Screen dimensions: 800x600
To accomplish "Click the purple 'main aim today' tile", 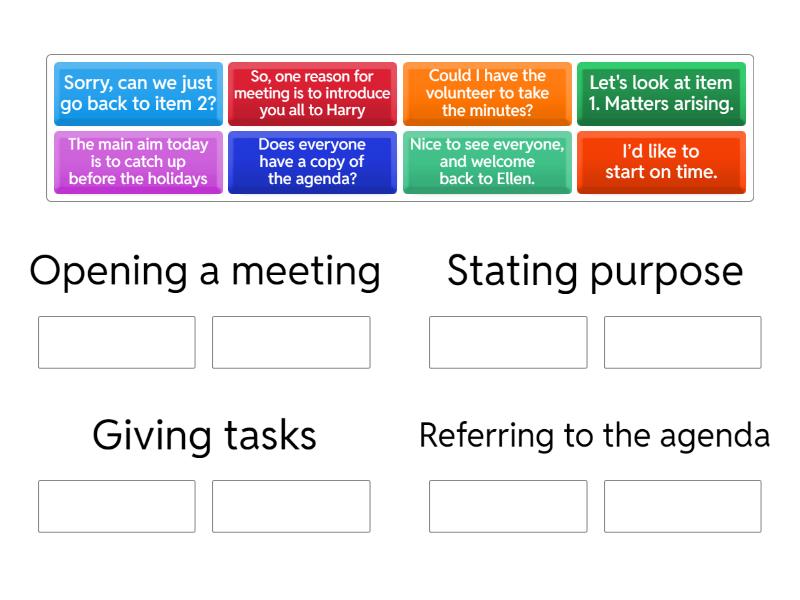I will coord(138,162).
